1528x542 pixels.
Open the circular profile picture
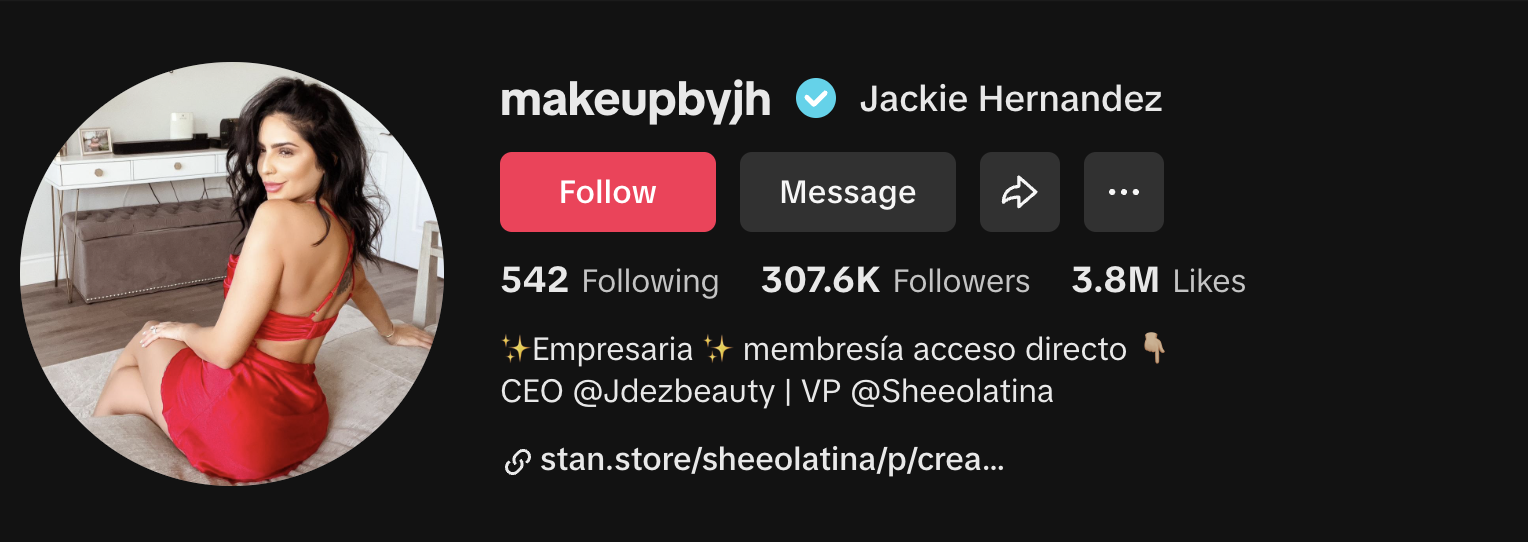(x=232, y=274)
